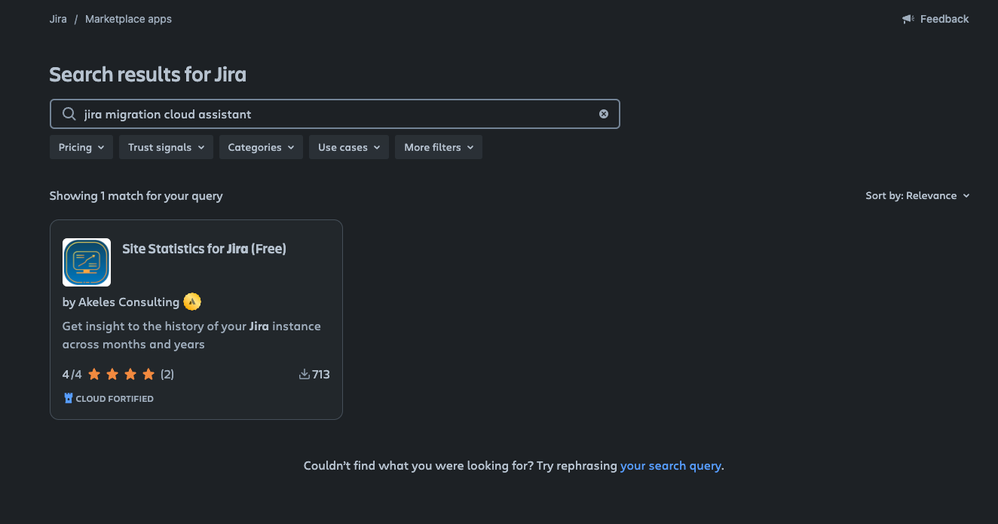Click the Feedback button

(935, 19)
